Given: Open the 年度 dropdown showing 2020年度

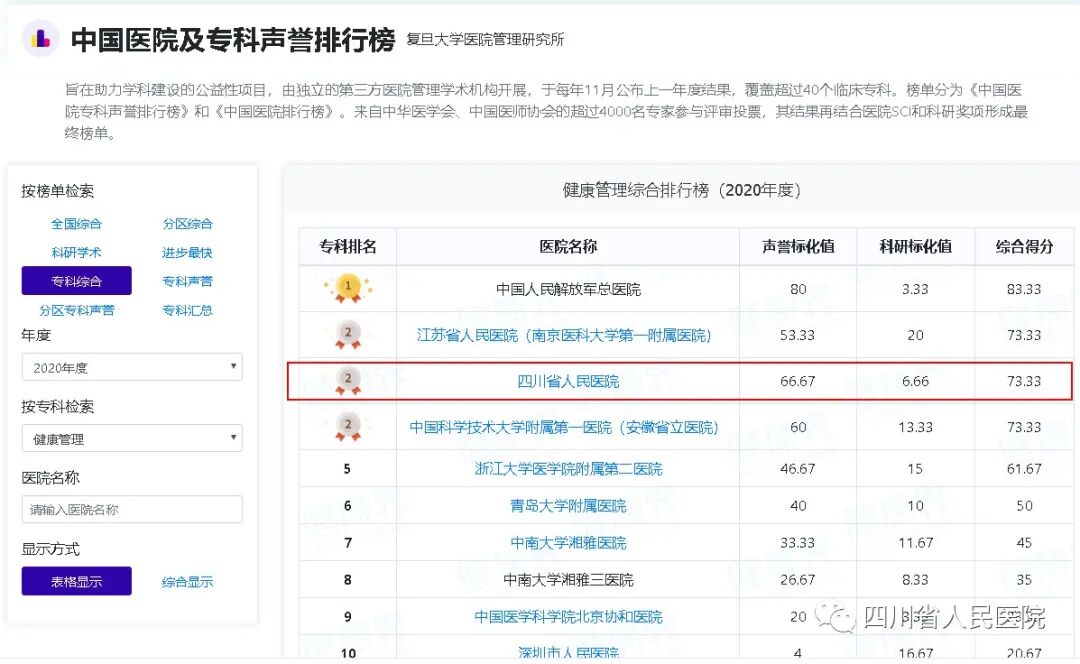Looking at the screenshot, I should tap(131, 367).
